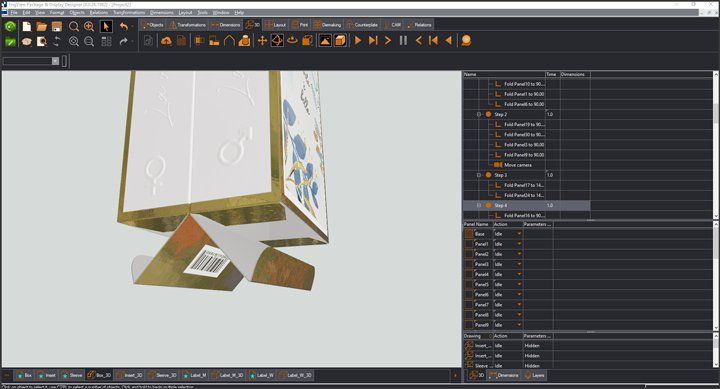Switch to the Layers panel tab
Viewport: 720px width, 389px height.
point(535,375)
